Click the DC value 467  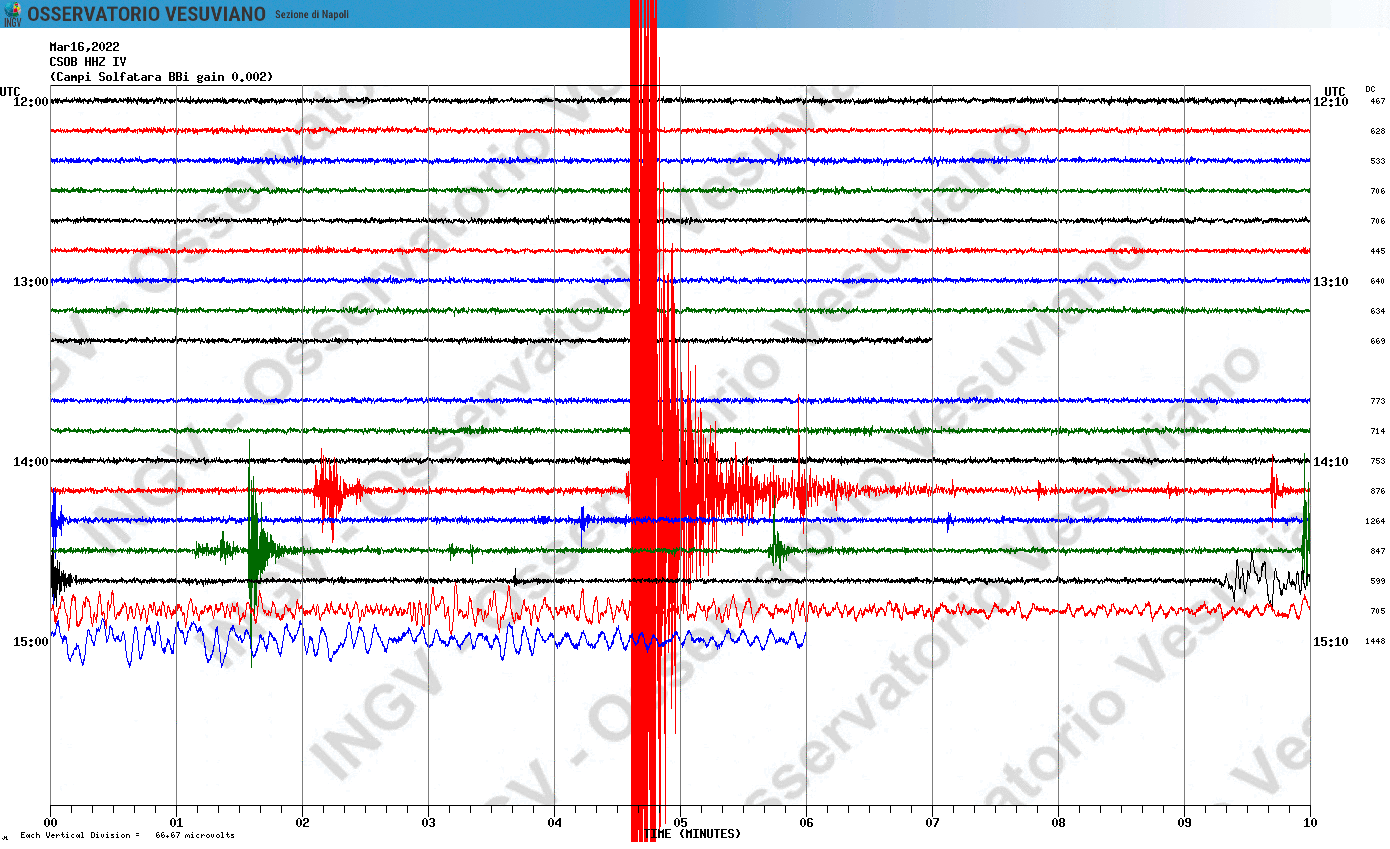(1377, 101)
